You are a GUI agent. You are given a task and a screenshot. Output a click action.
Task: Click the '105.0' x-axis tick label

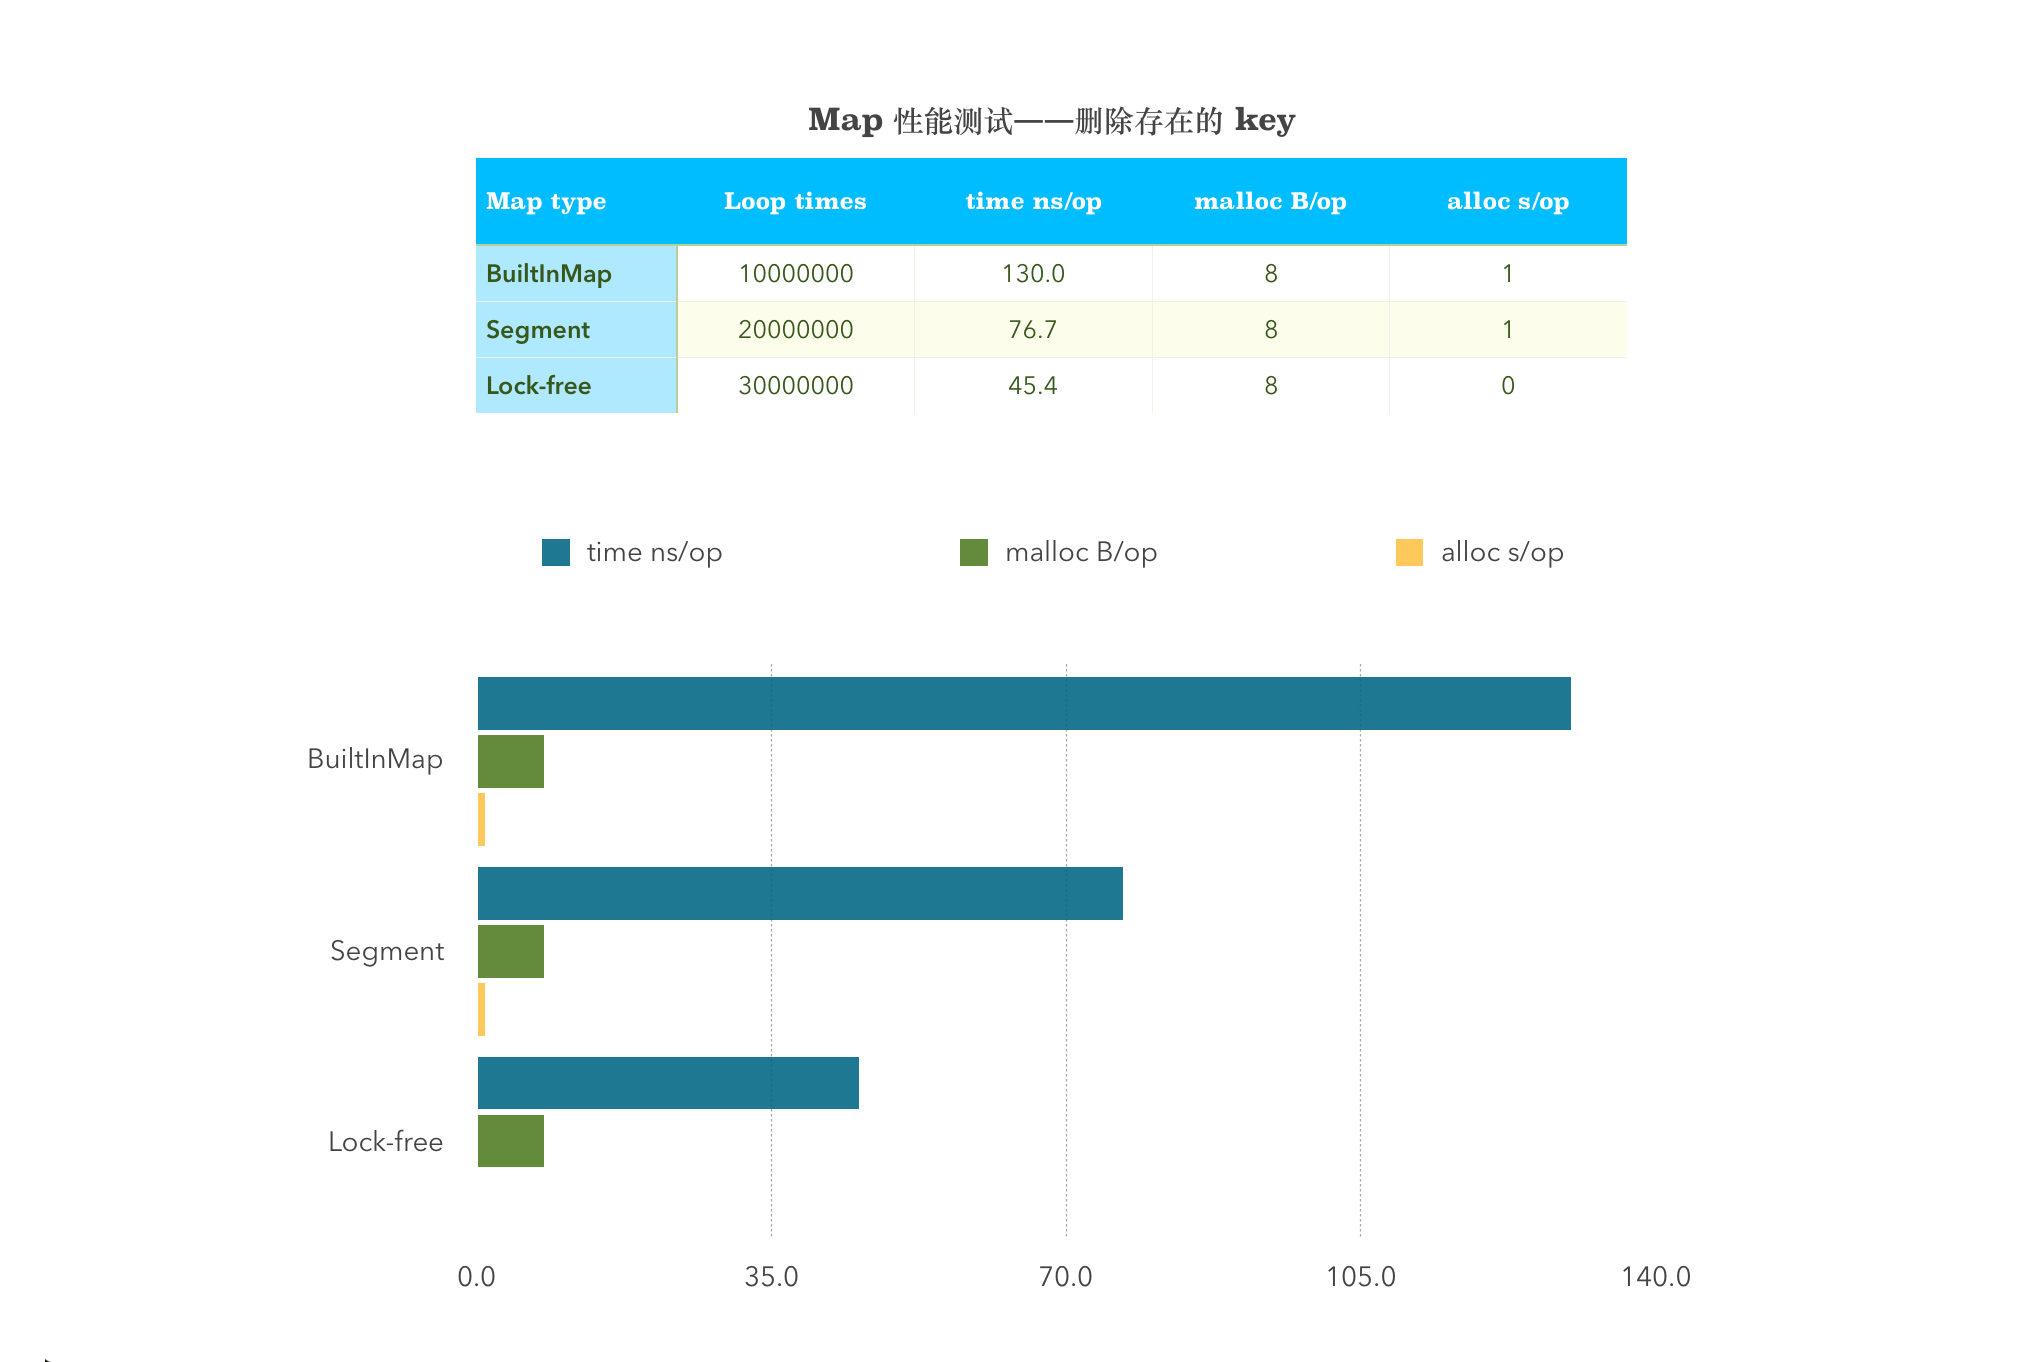click(1360, 1276)
